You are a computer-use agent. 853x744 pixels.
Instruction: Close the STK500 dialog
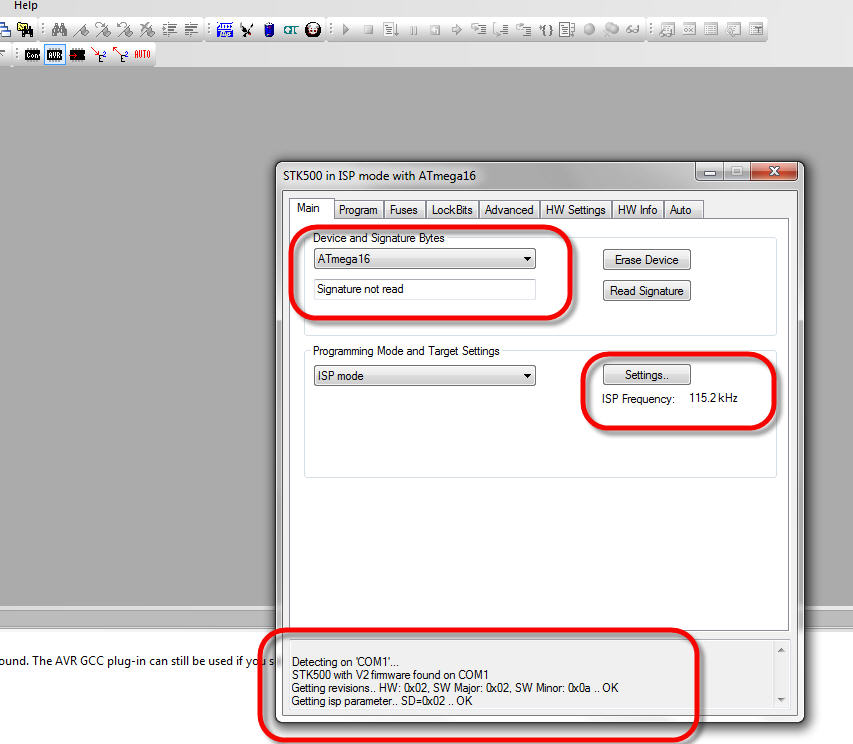click(774, 171)
